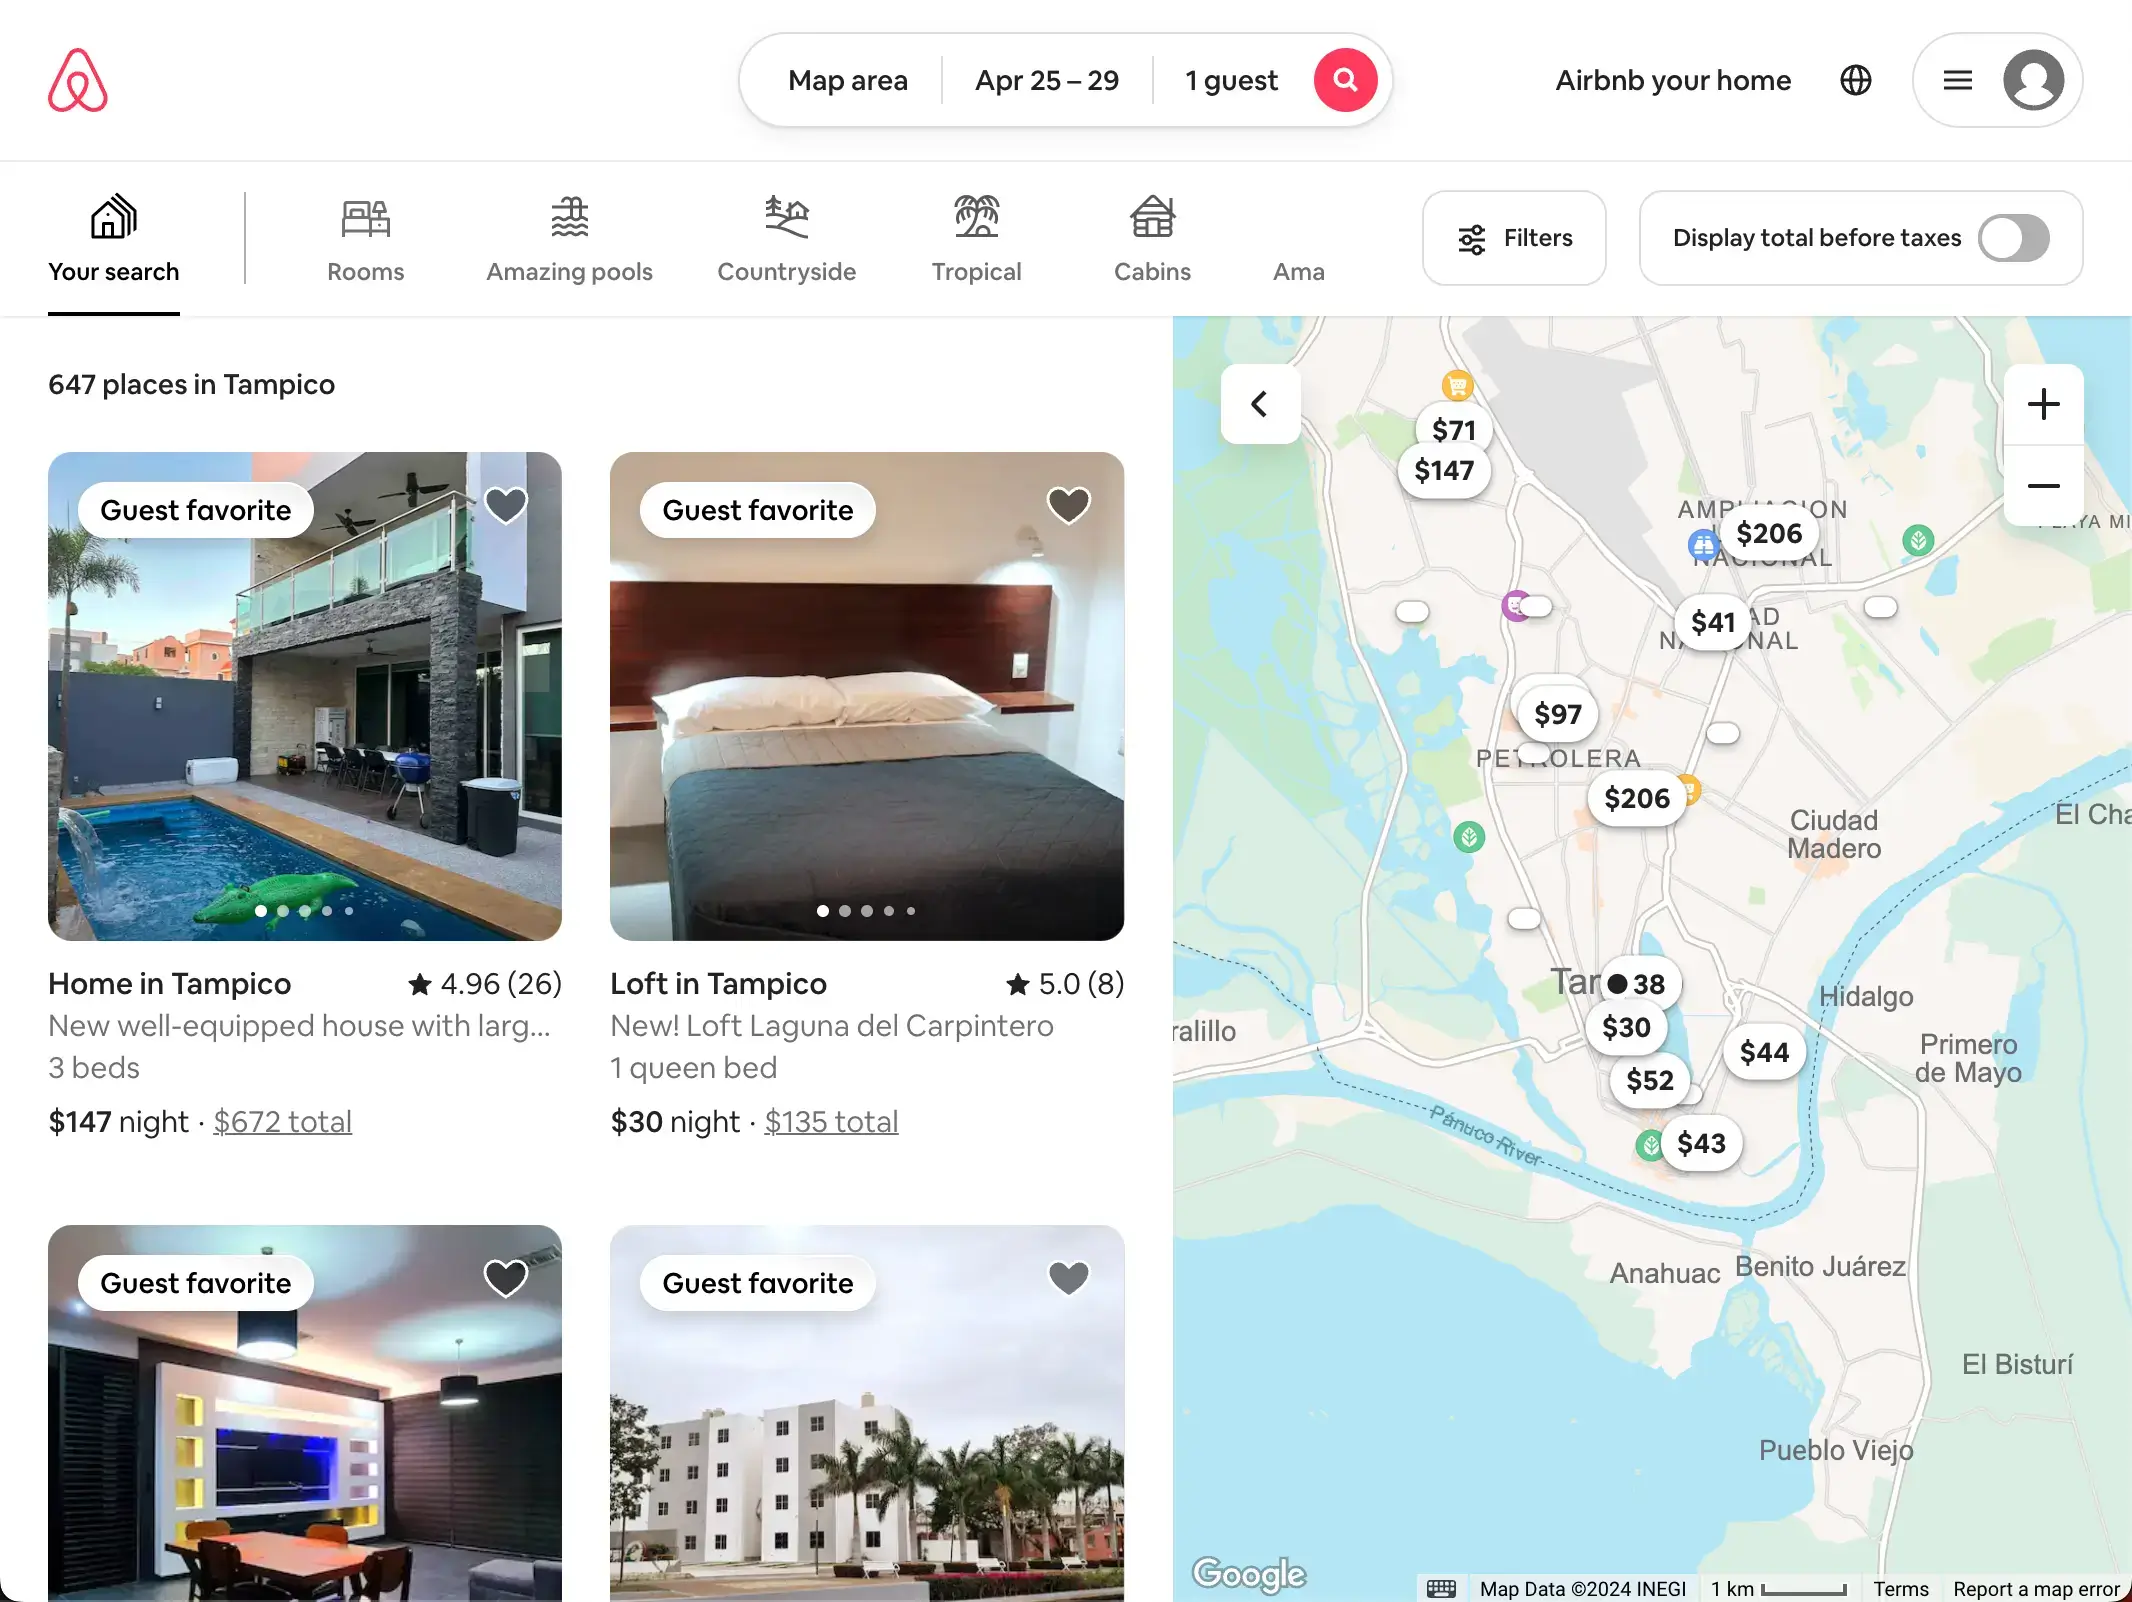Screen dimensions: 2132x1602
Task: Open the Apr 25–29 date picker dropdown
Action: (1047, 79)
